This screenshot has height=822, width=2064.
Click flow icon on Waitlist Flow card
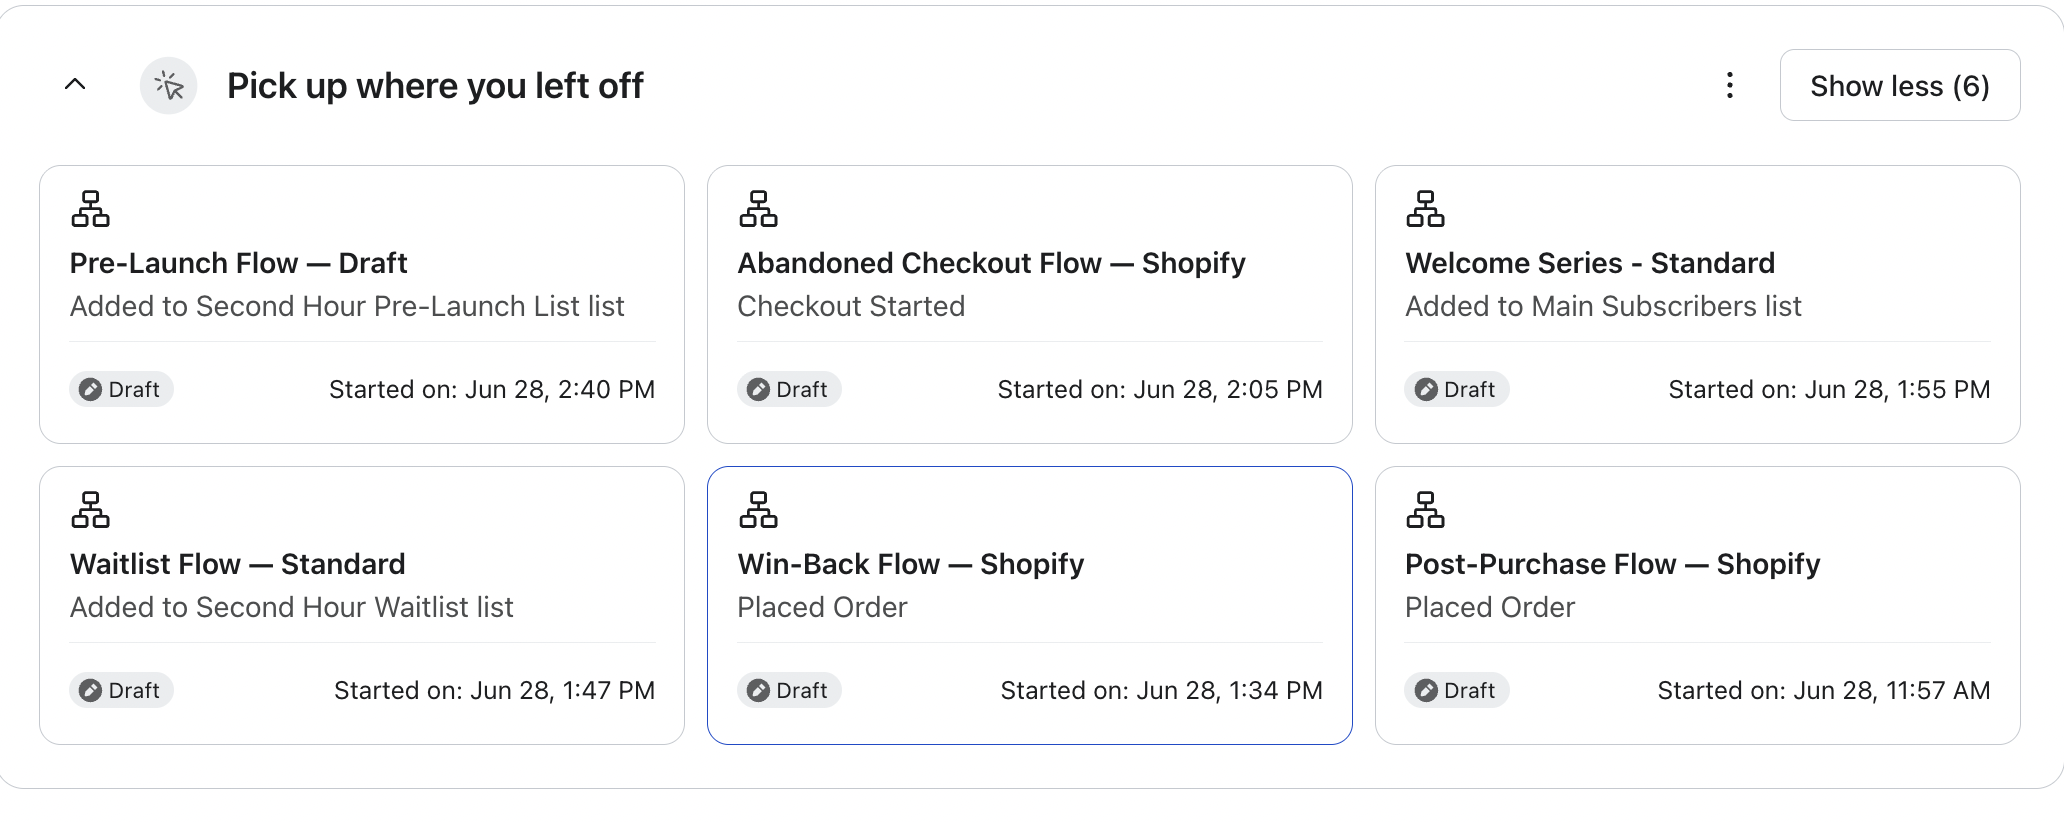tap(90, 510)
